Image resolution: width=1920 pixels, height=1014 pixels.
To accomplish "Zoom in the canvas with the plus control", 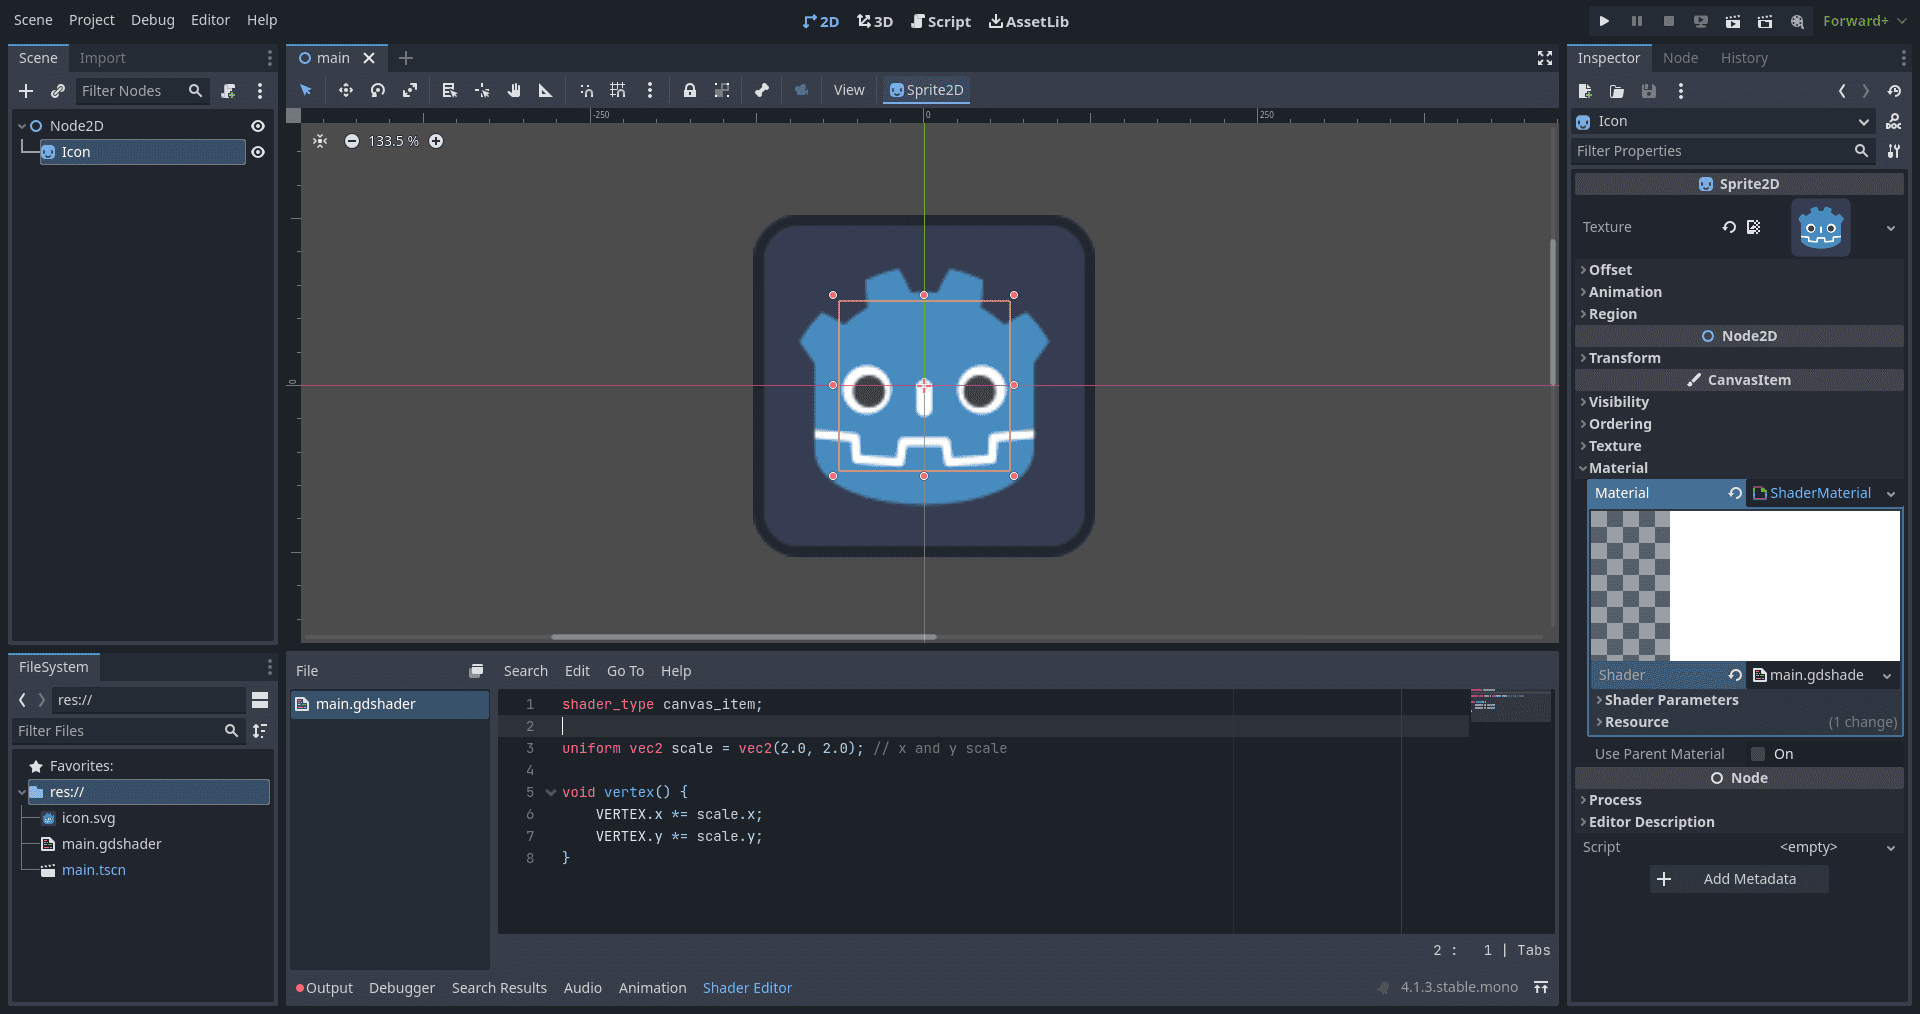I will (436, 141).
